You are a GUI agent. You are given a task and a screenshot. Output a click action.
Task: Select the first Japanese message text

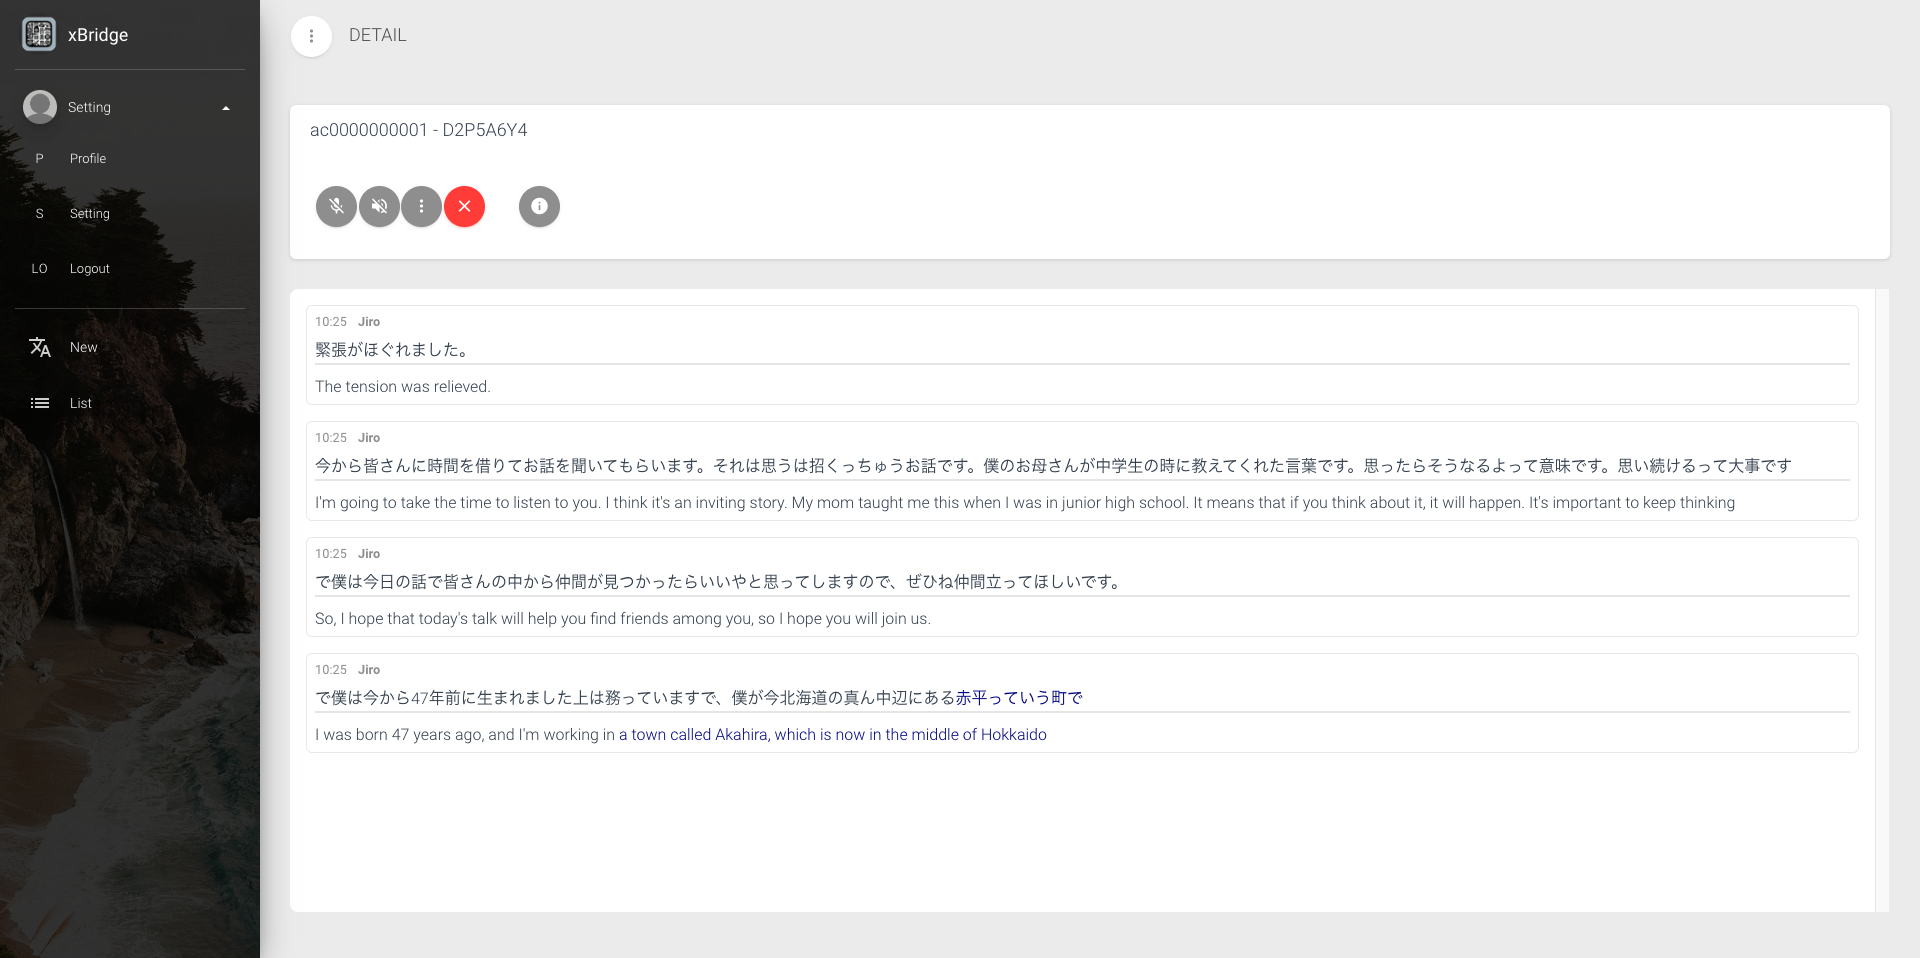[x=392, y=350]
